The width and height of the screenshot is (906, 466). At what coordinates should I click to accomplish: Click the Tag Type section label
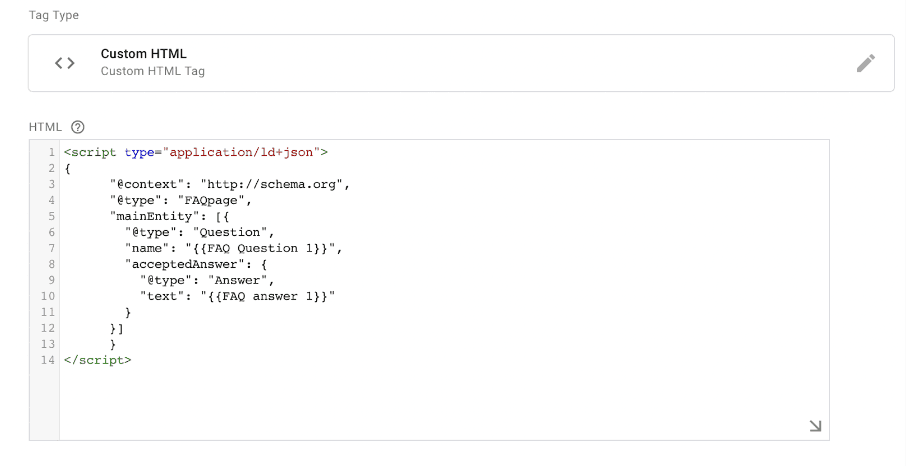point(54,16)
